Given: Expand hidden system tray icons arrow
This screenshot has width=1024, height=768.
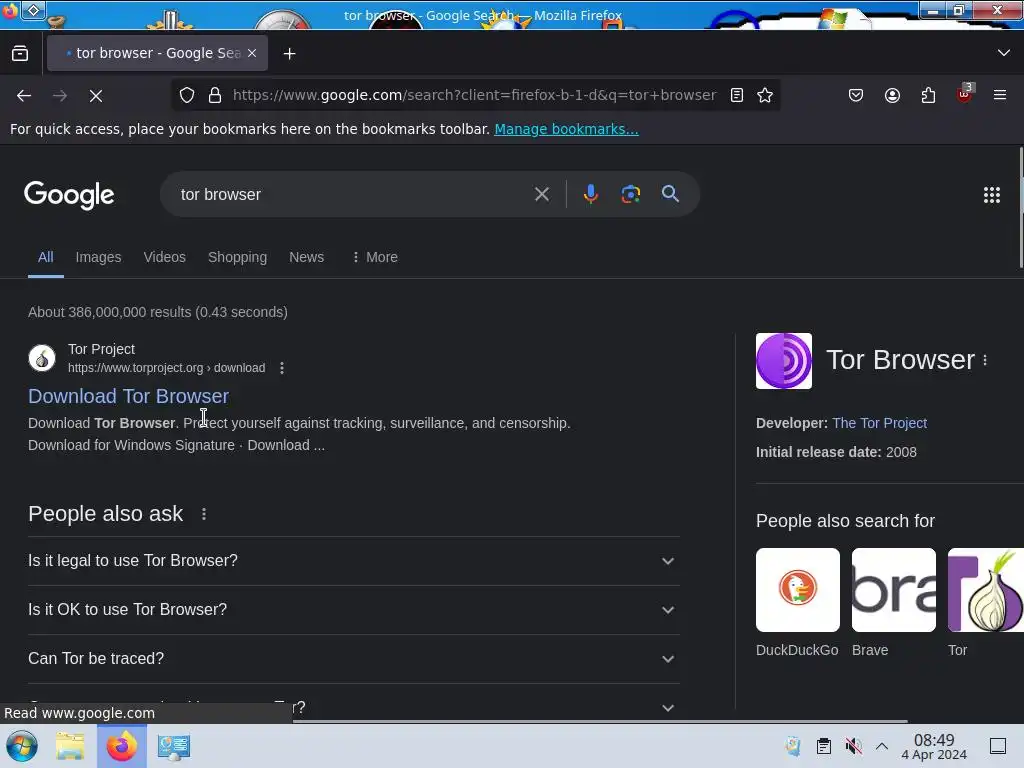Looking at the screenshot, I should (882, 746).
